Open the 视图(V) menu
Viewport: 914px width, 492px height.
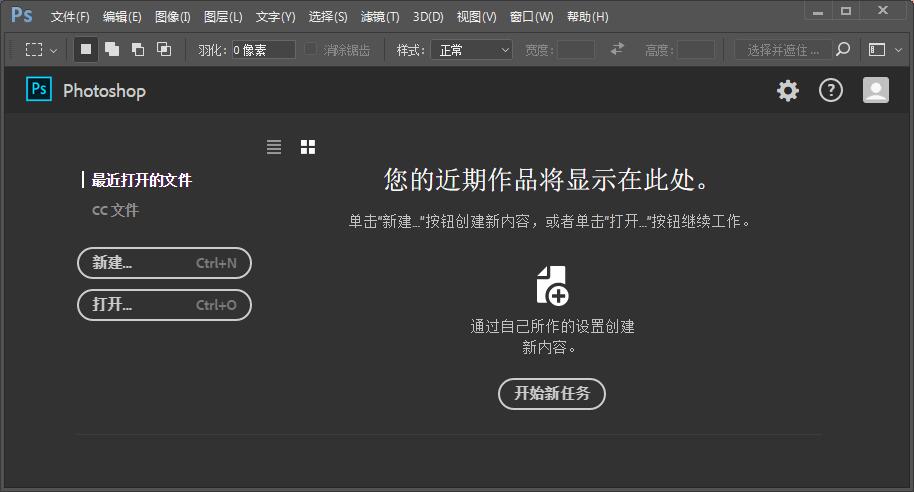click(476, 17)
